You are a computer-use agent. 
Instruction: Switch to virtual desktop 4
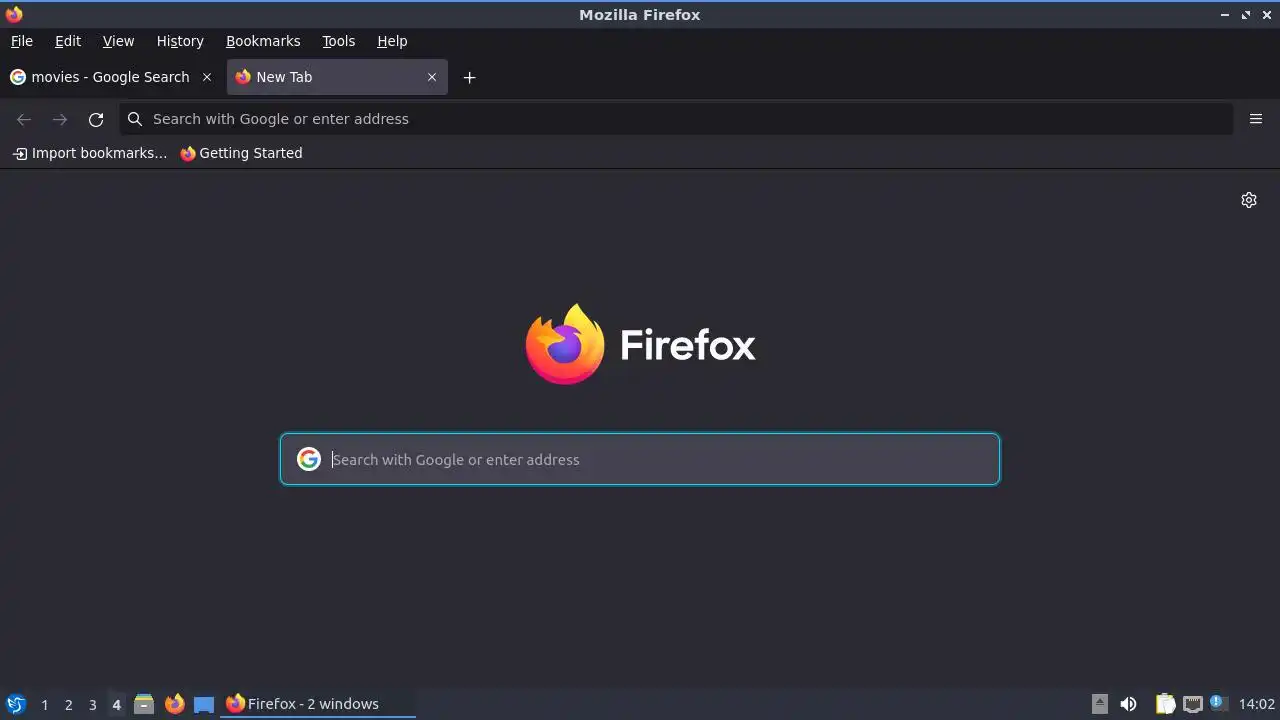116,704
